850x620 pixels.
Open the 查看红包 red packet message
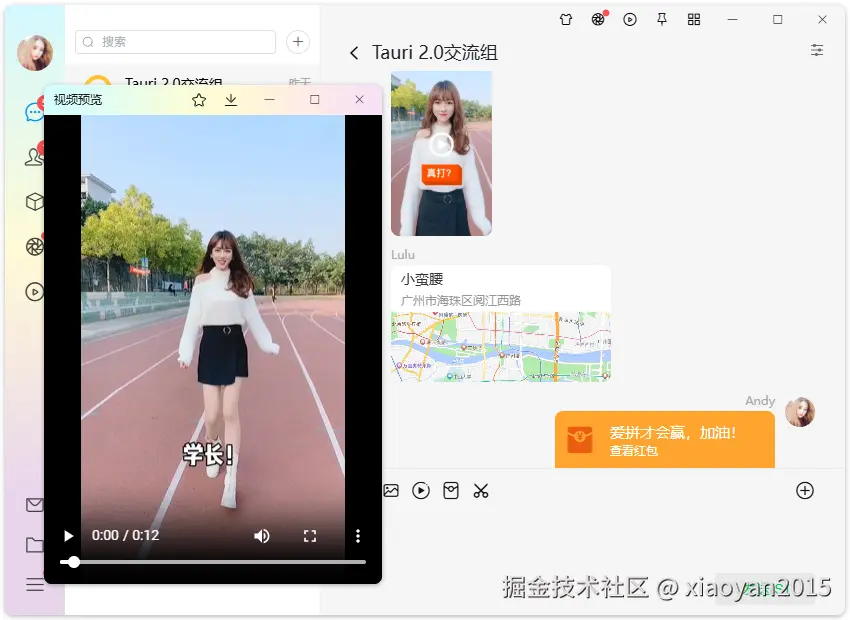tap(665, 440)
